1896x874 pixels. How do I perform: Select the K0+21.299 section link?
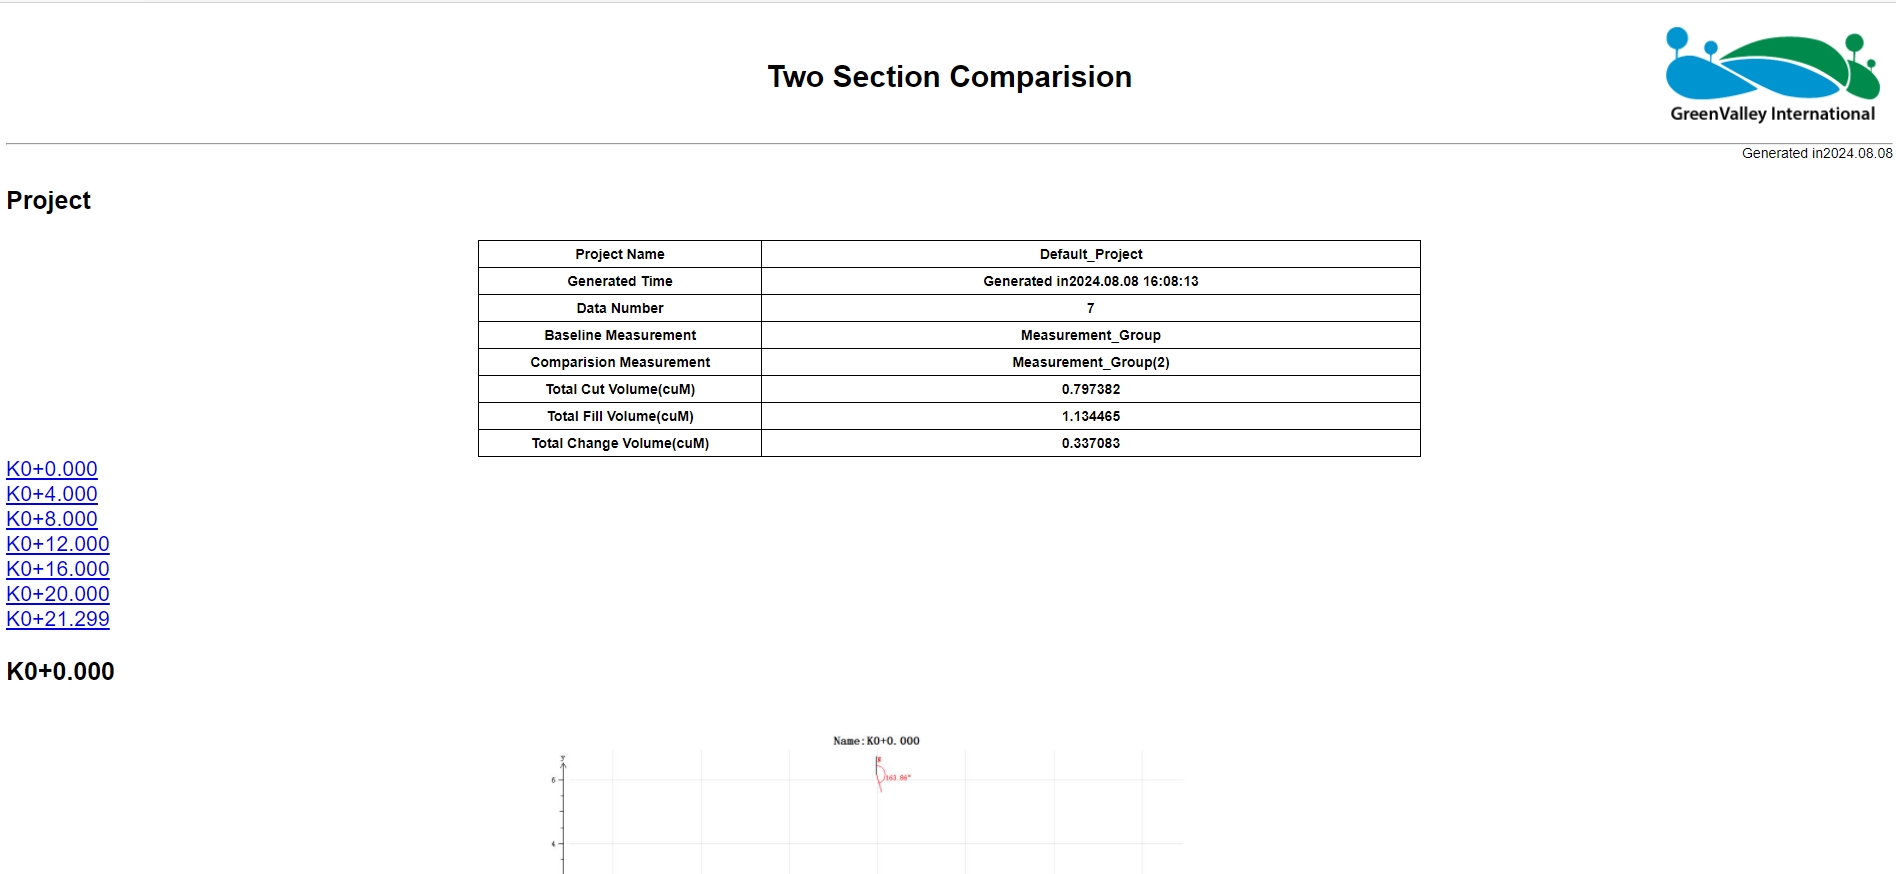pos(58,619)
